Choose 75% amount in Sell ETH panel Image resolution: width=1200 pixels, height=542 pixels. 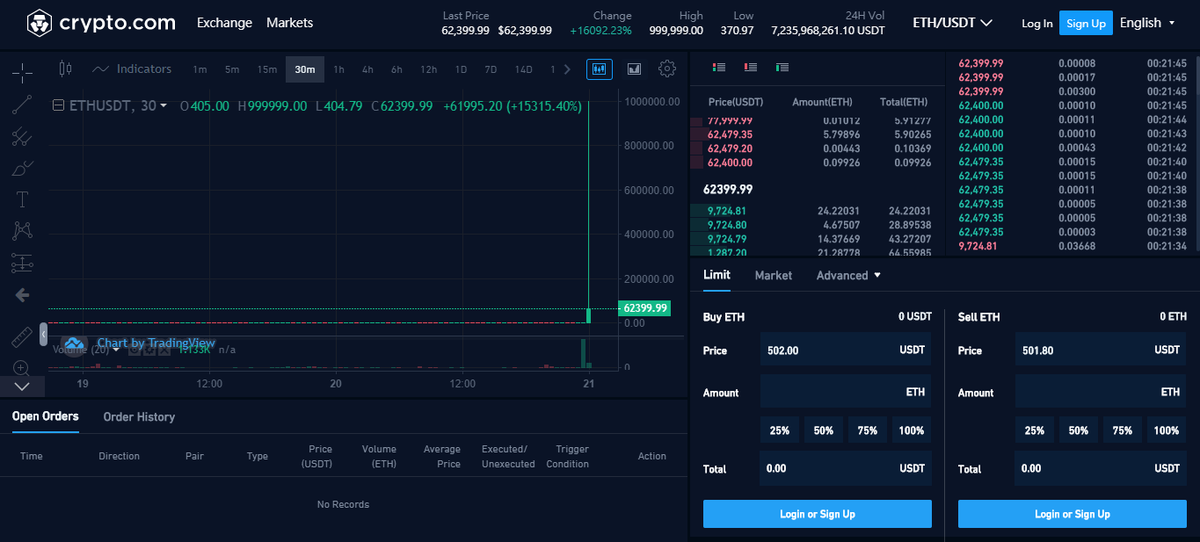(1122, 431)
